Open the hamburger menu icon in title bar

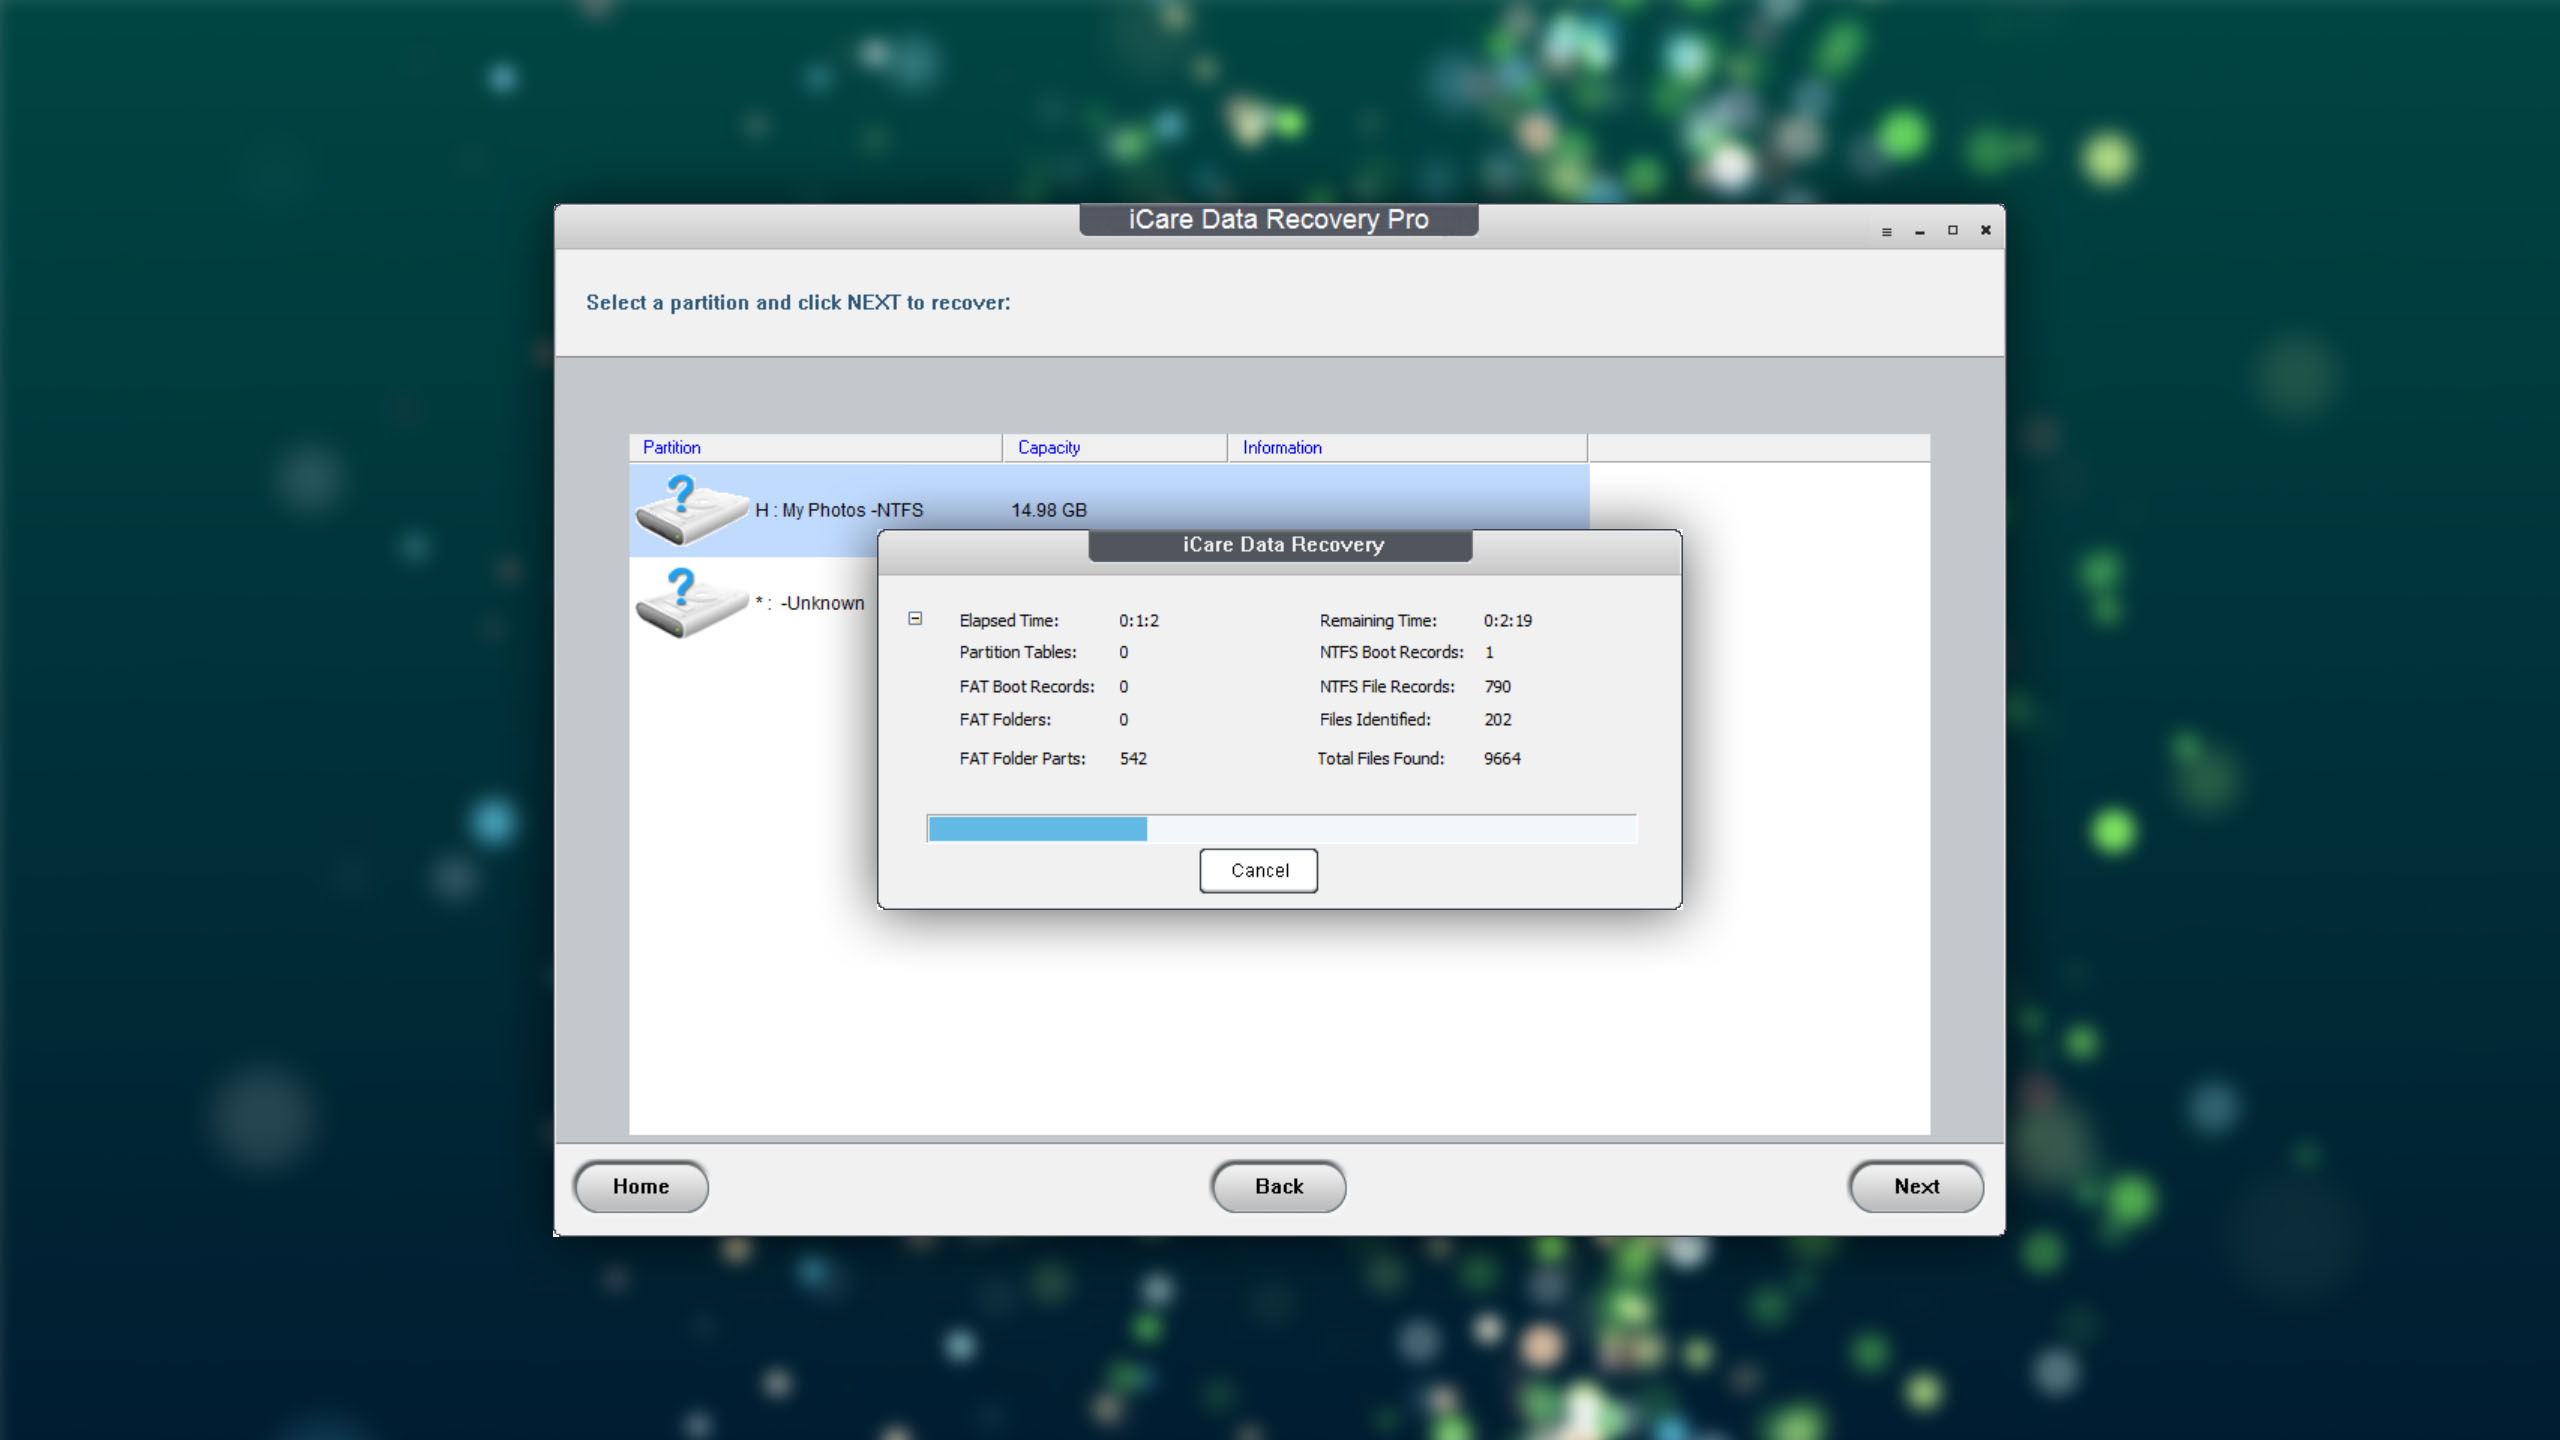(1887, 231)
